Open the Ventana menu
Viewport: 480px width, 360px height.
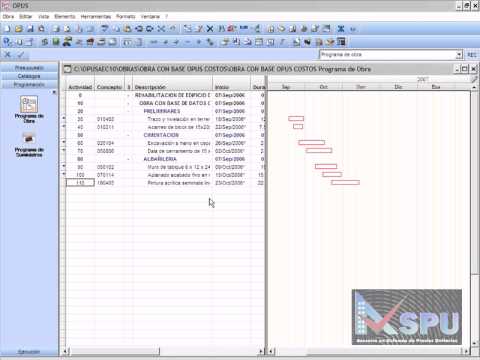pyautogui.click(x=150, y=16)
